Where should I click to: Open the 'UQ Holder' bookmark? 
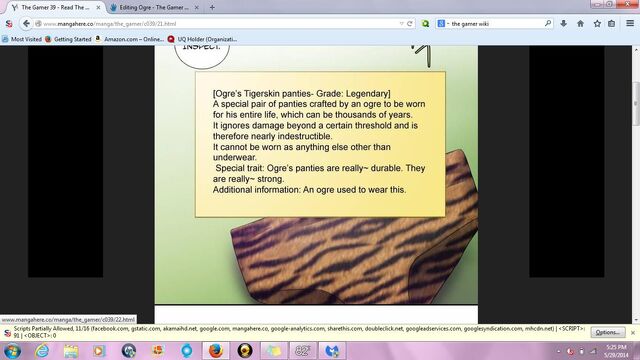point(202,39)
